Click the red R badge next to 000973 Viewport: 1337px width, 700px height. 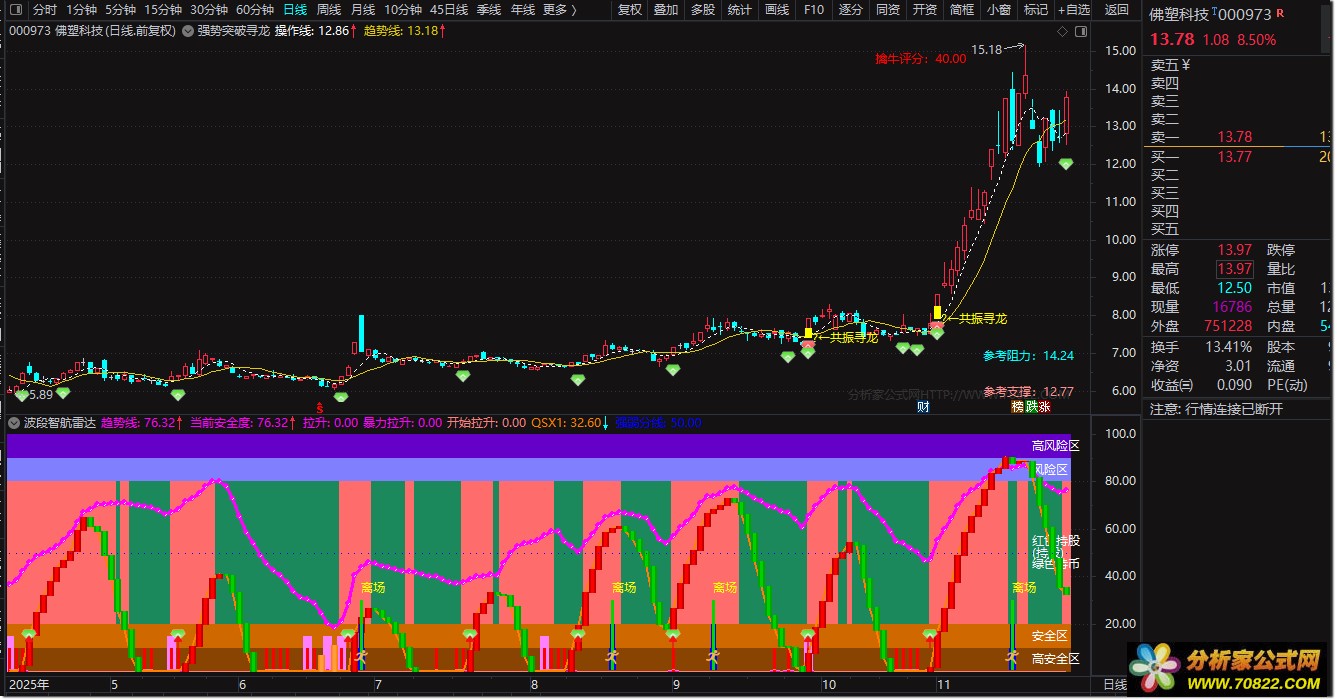1280,13
